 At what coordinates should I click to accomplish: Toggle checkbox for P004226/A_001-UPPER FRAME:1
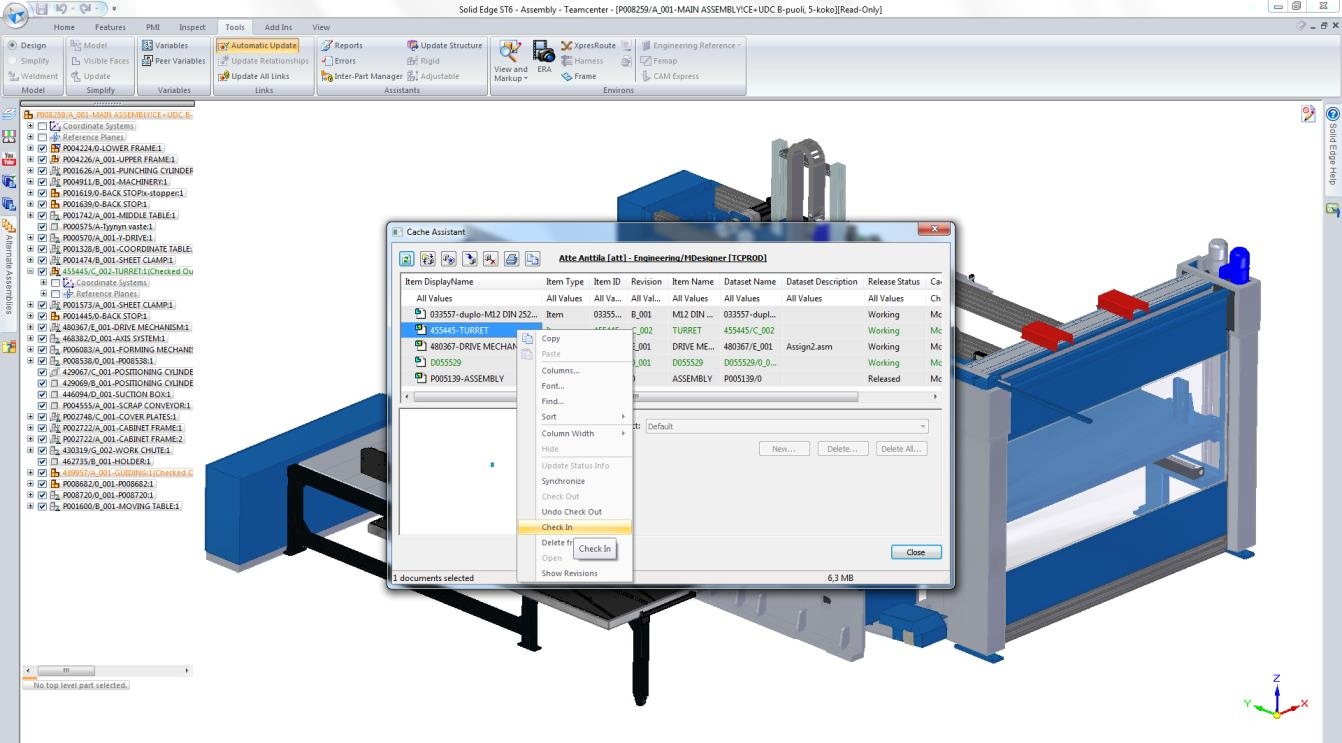(x=42, y=159)
